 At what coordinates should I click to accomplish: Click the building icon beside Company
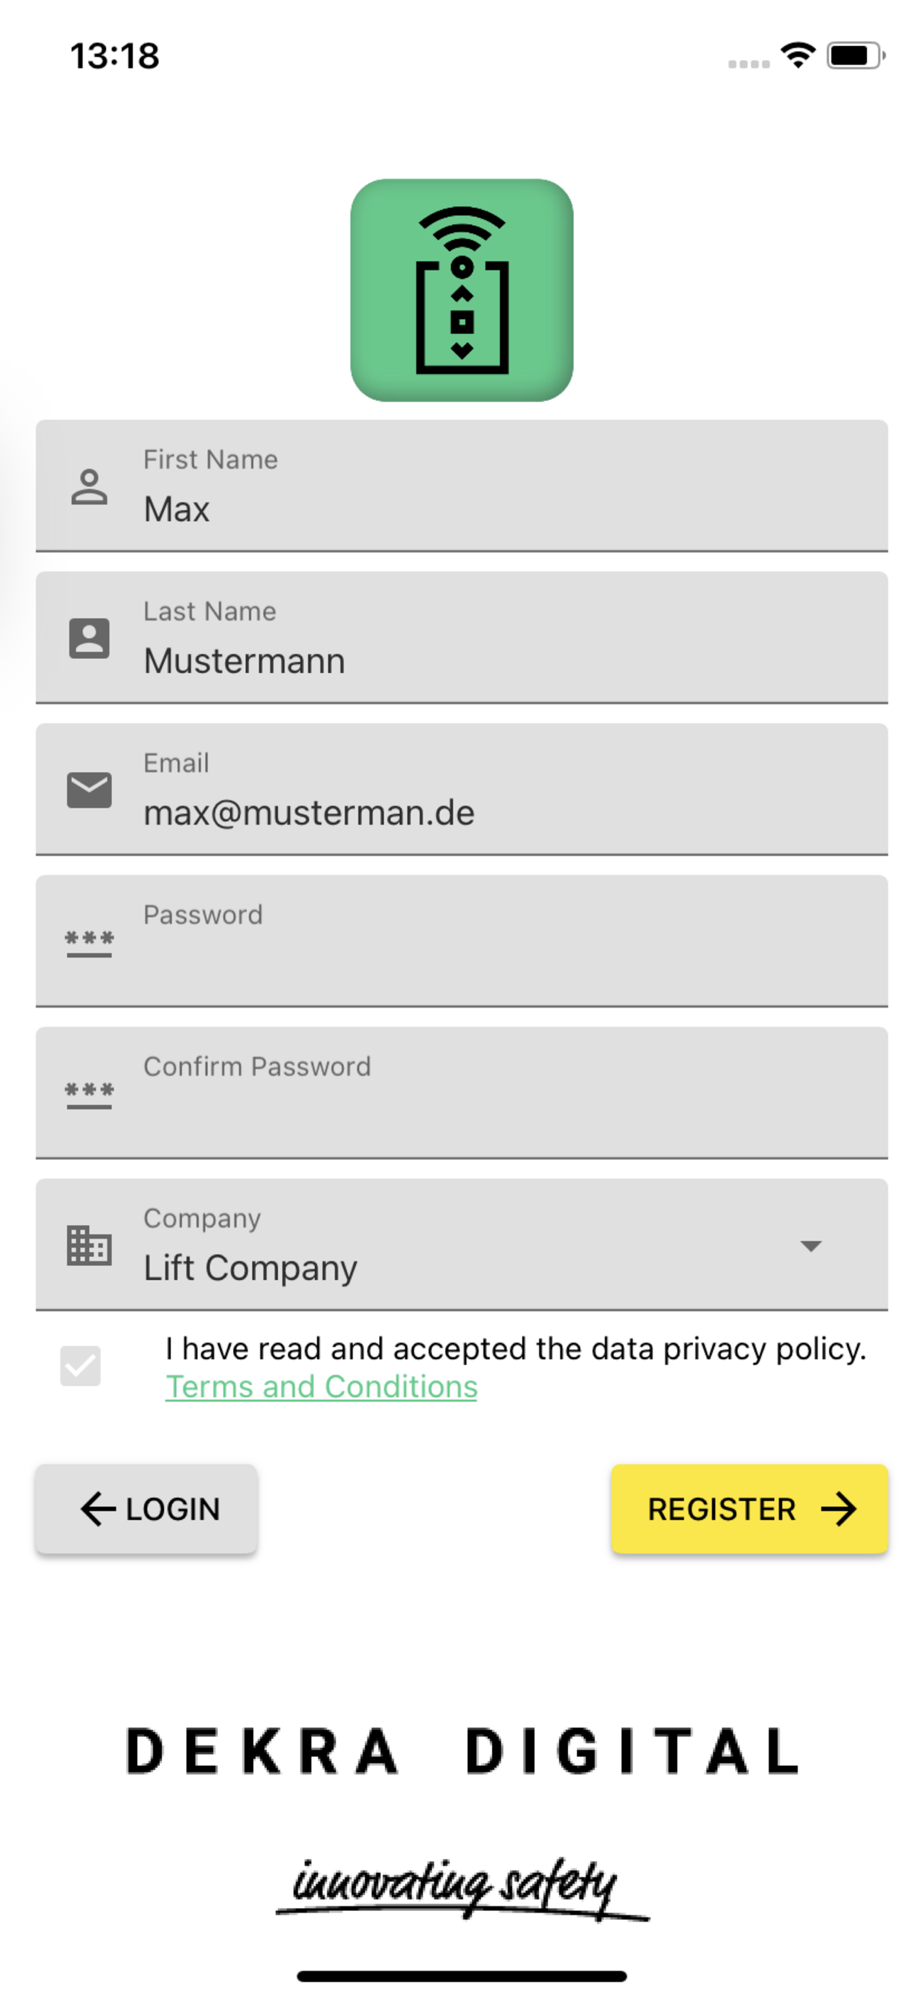(89, 1245)
